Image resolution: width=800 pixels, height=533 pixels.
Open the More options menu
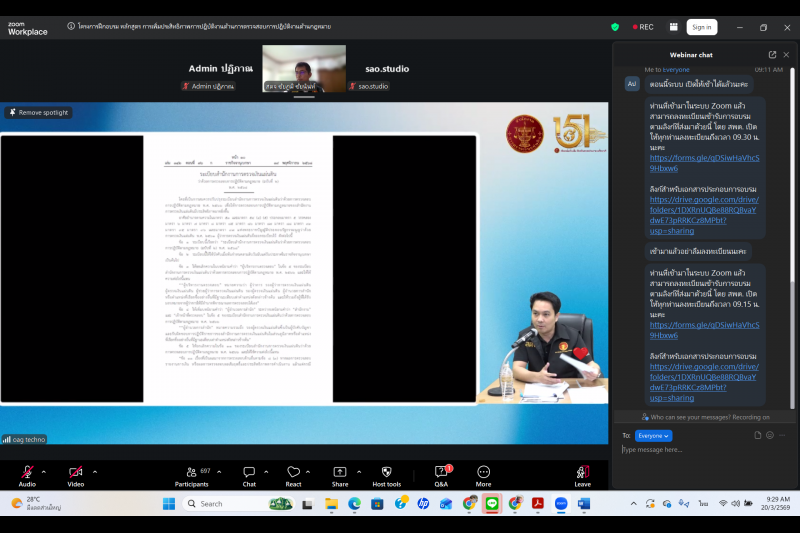pyautogui.click(x=483, y=472)
